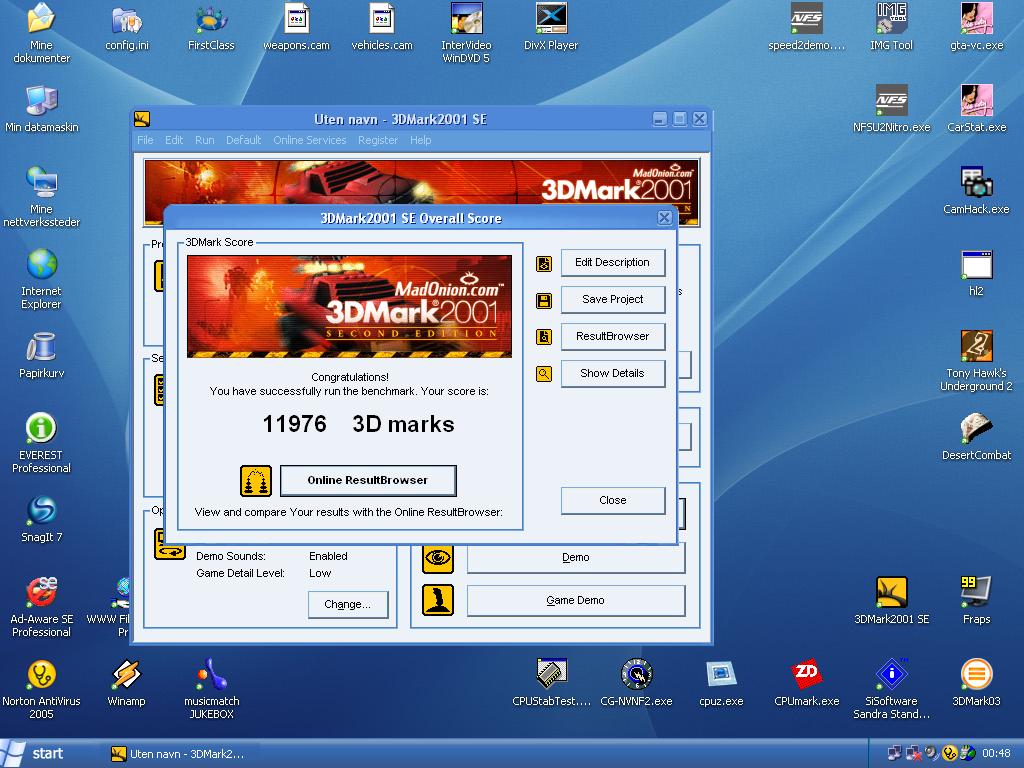Click the Edit Description document icon
The height and width of the screenshot is (768, 1024).
click(544, 263)
